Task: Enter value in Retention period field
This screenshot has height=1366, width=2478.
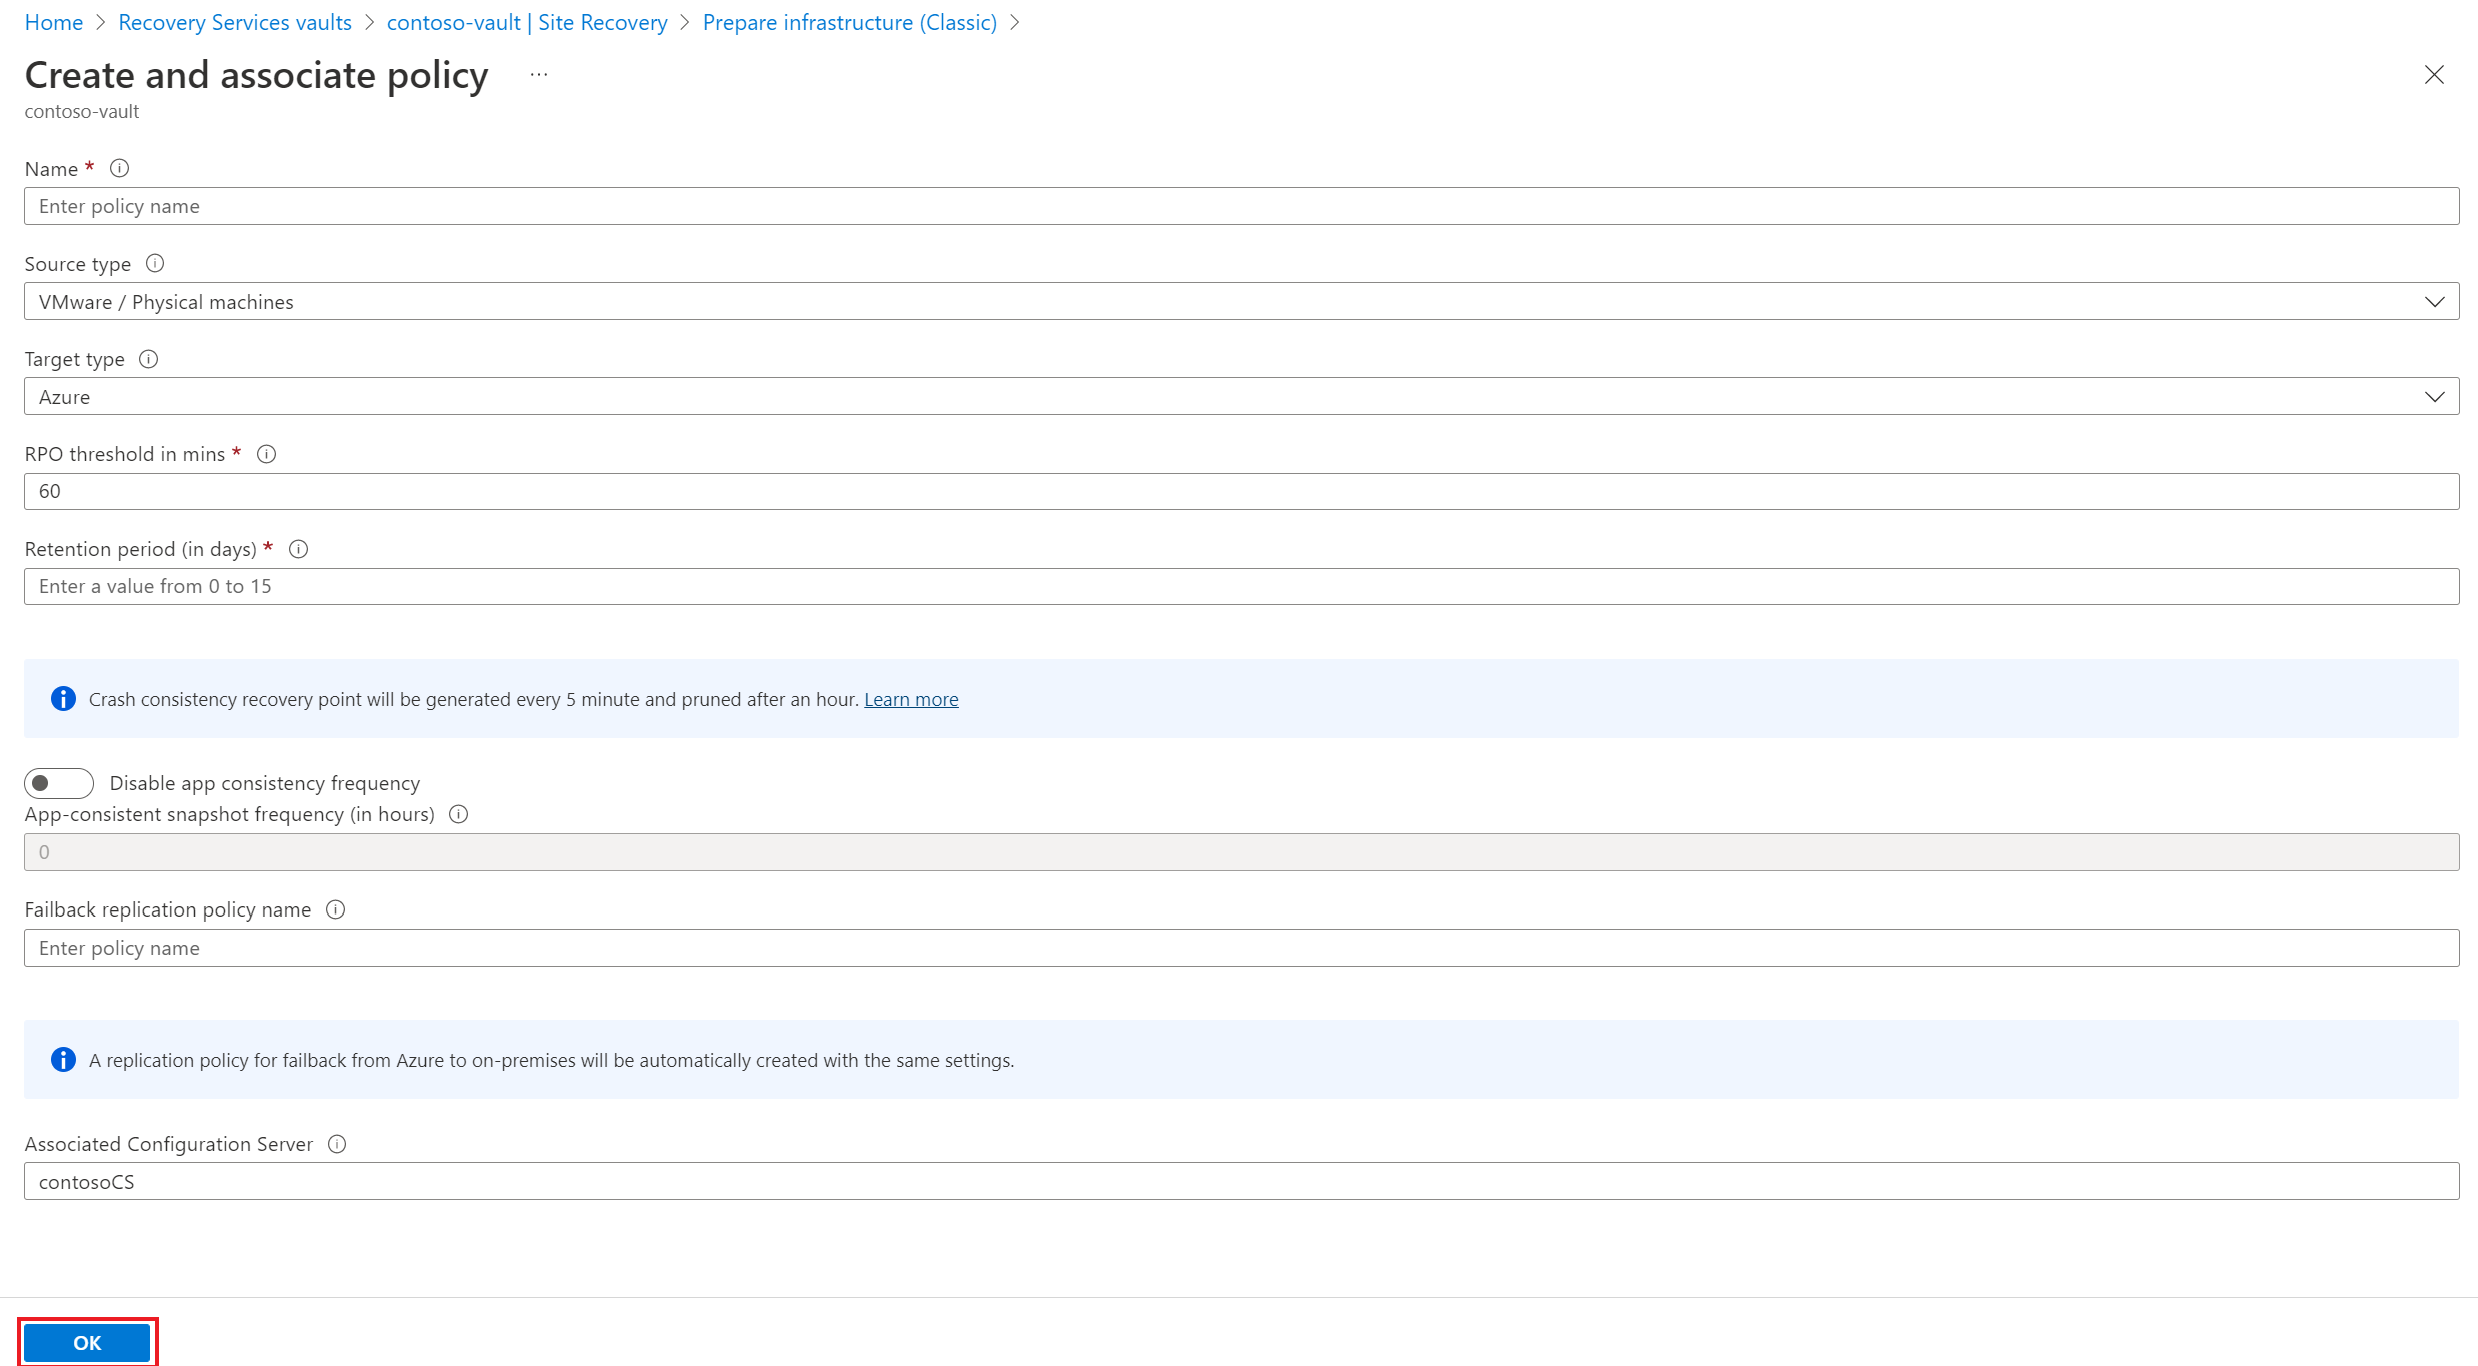Action: (x=1238, y=584)
